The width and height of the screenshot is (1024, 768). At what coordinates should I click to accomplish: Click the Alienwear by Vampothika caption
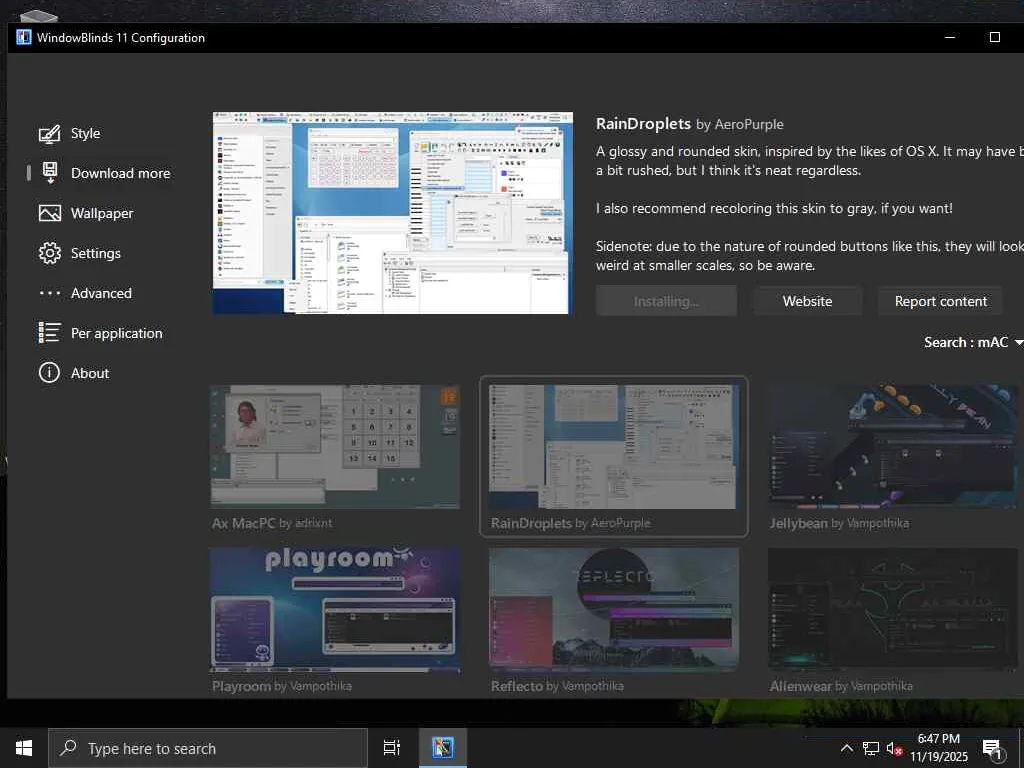[841, 686]
